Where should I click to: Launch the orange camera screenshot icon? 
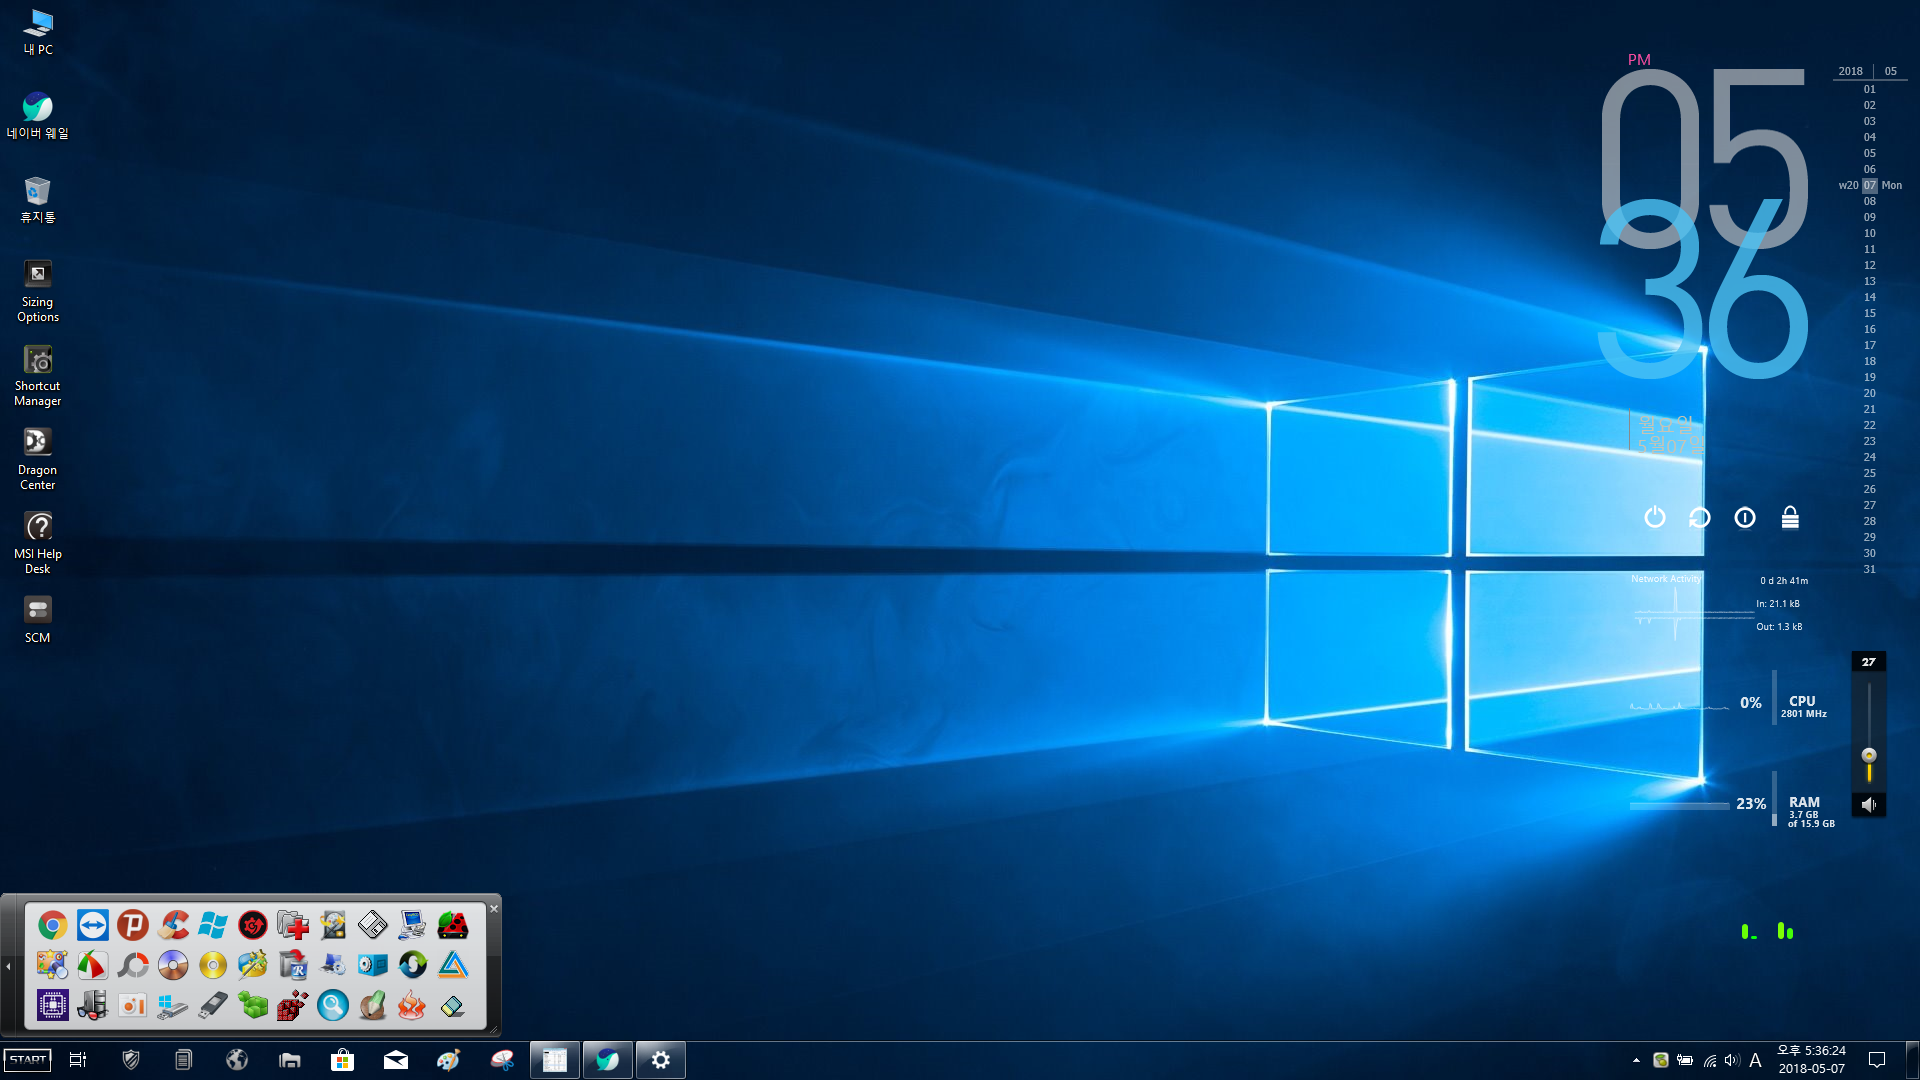pos(133,1005)
